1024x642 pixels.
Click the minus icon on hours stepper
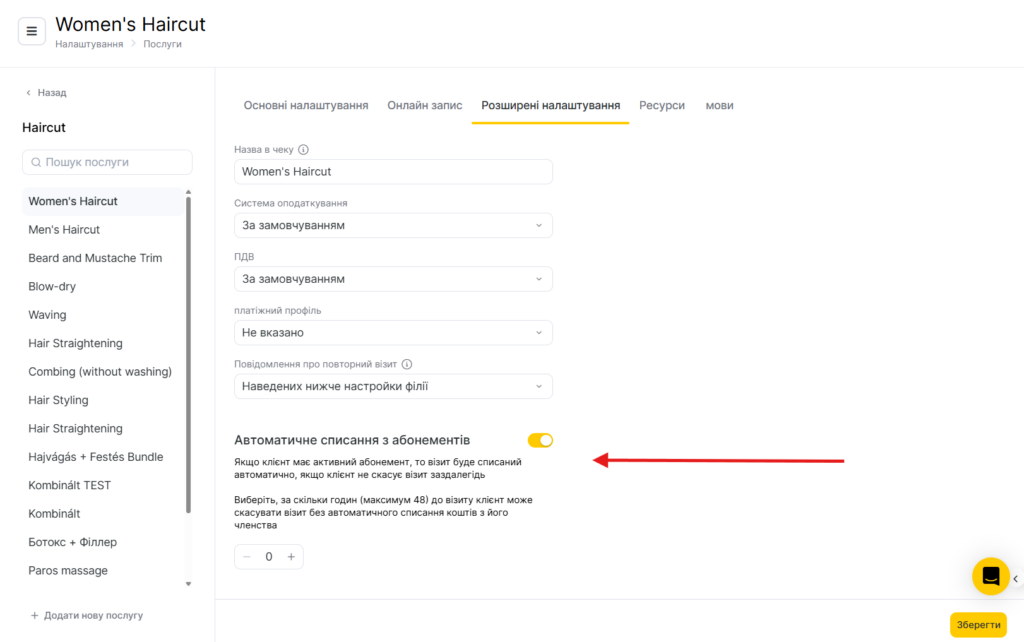[247, 556]
